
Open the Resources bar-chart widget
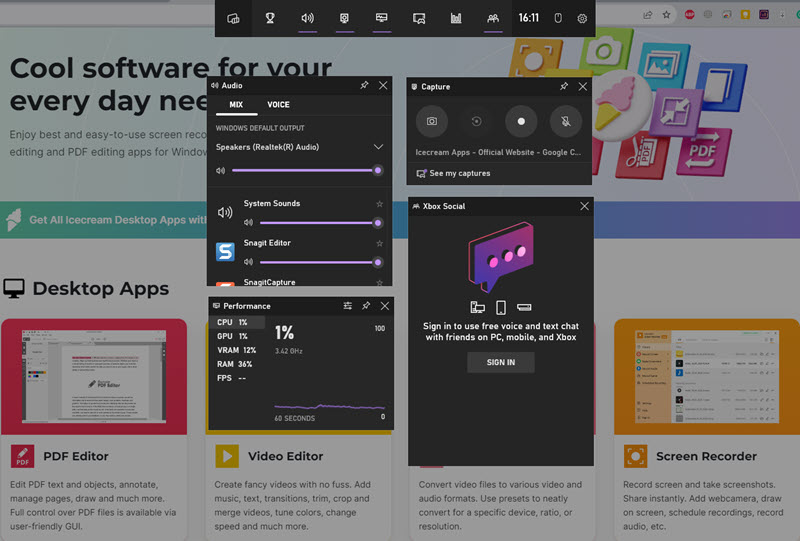point(456,18)
